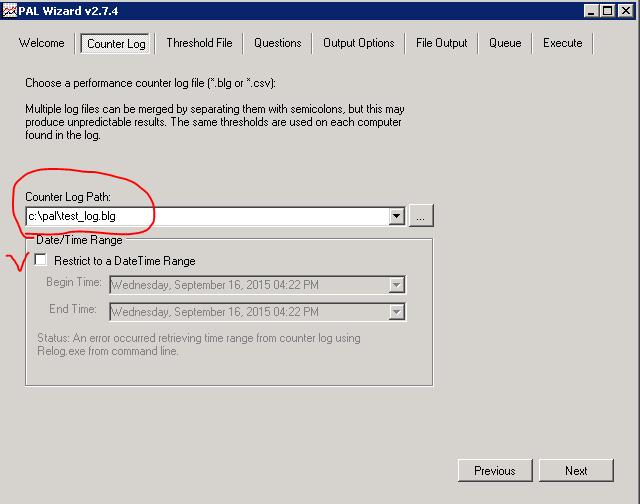This screenshot has height=504, width=640.
Task: Close the PAL Wizard window
Action: pos(625,11)
